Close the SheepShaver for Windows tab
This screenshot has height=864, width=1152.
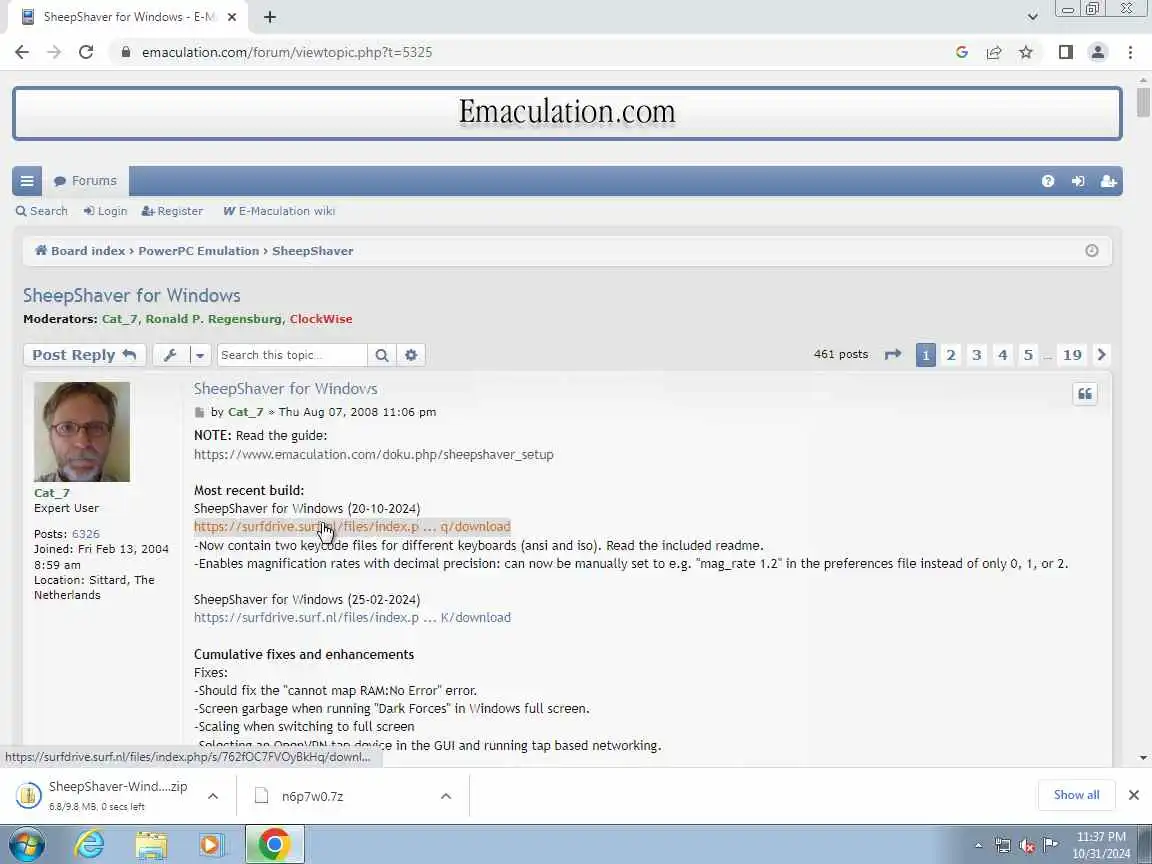(x=231, y=17)
